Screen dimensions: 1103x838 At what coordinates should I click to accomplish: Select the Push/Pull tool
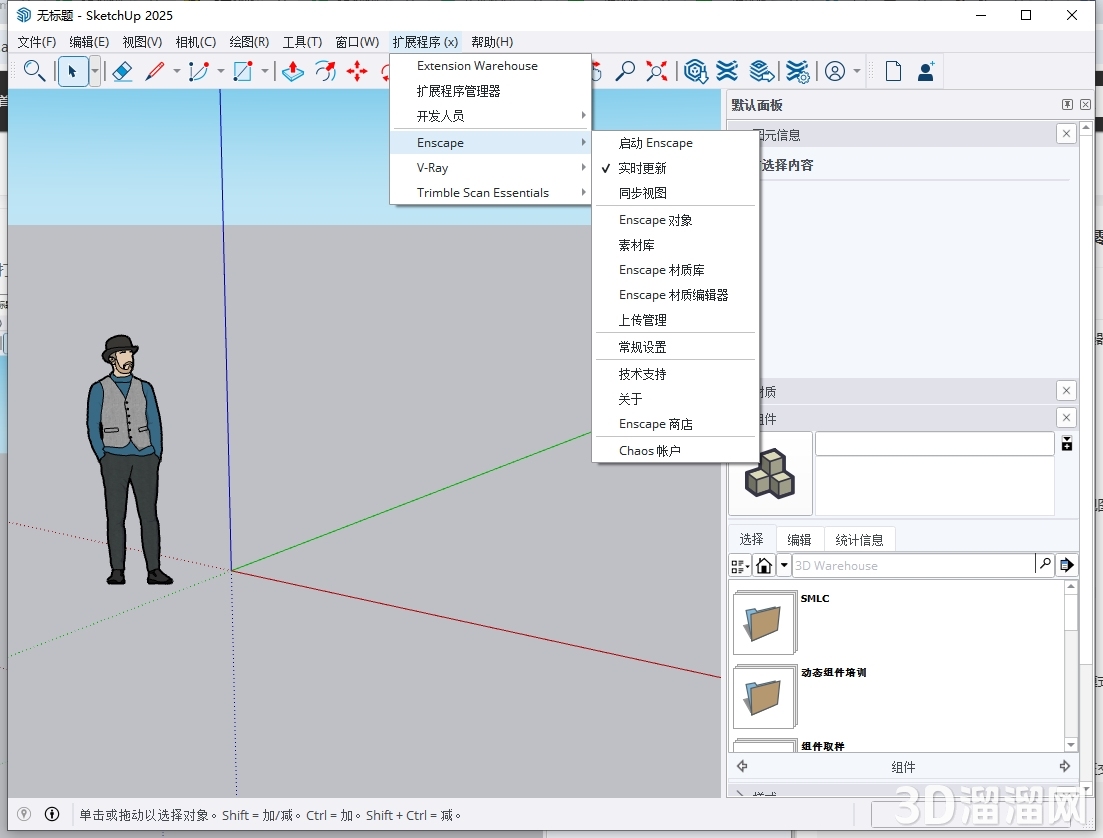[x=293, y=71]
